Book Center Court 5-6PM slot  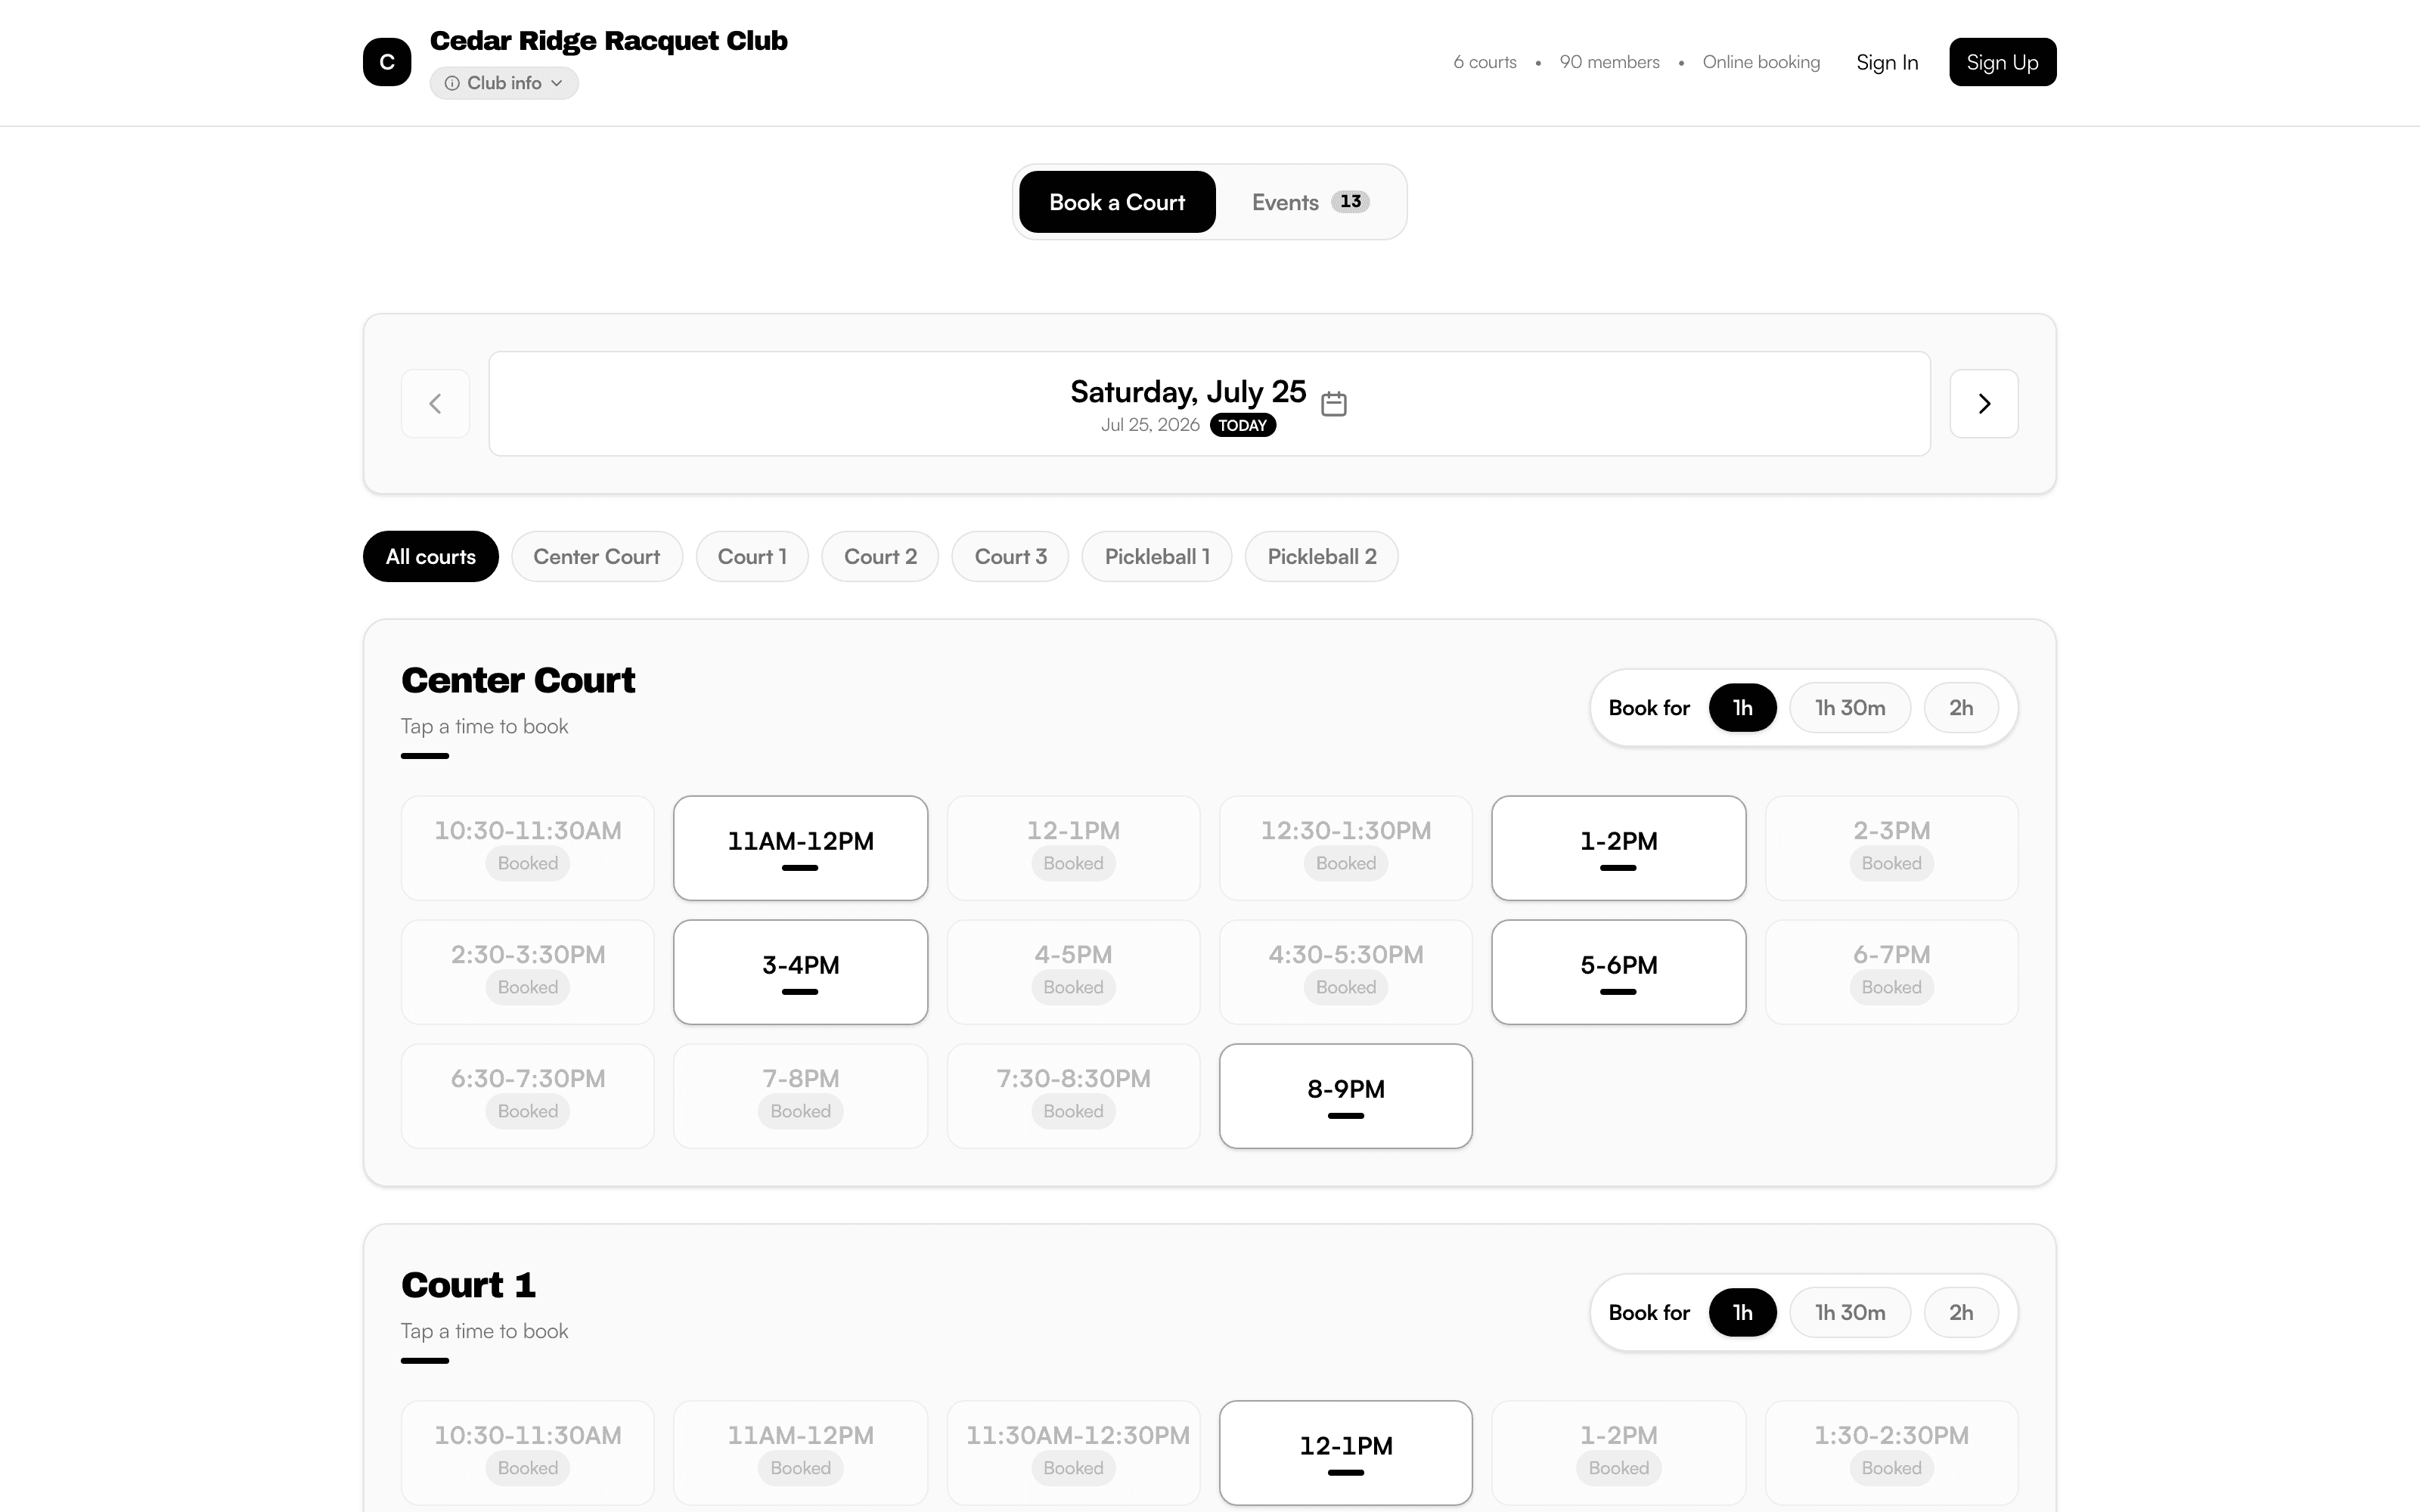coord(1618,972)
